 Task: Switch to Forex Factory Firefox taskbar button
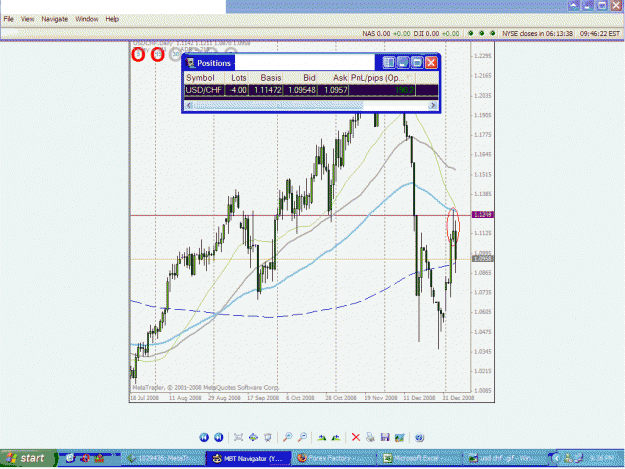click(x=334, y=459)
